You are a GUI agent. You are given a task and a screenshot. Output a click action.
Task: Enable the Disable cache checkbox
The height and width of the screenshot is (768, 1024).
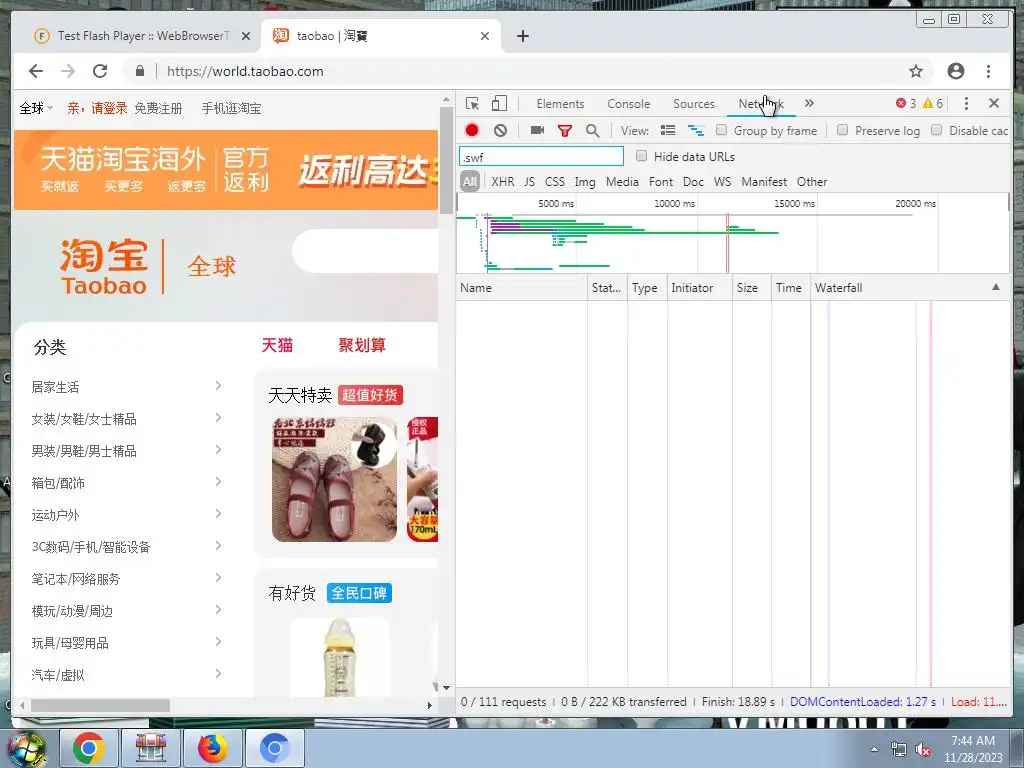click(936, 130)
